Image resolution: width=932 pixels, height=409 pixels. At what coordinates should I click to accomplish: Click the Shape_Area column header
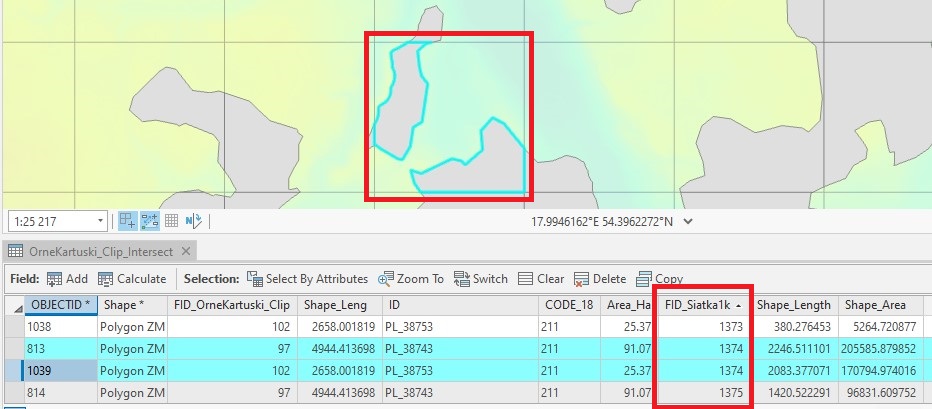(875, 305)
